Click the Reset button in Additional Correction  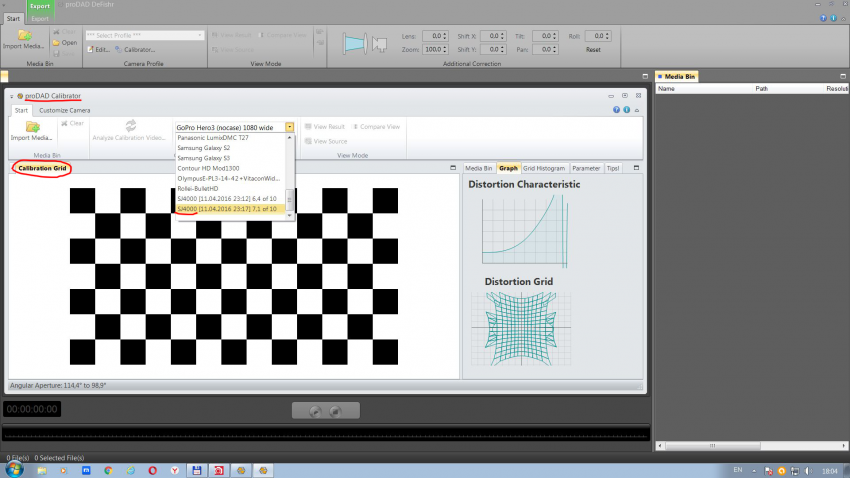(x=593, y=49)
